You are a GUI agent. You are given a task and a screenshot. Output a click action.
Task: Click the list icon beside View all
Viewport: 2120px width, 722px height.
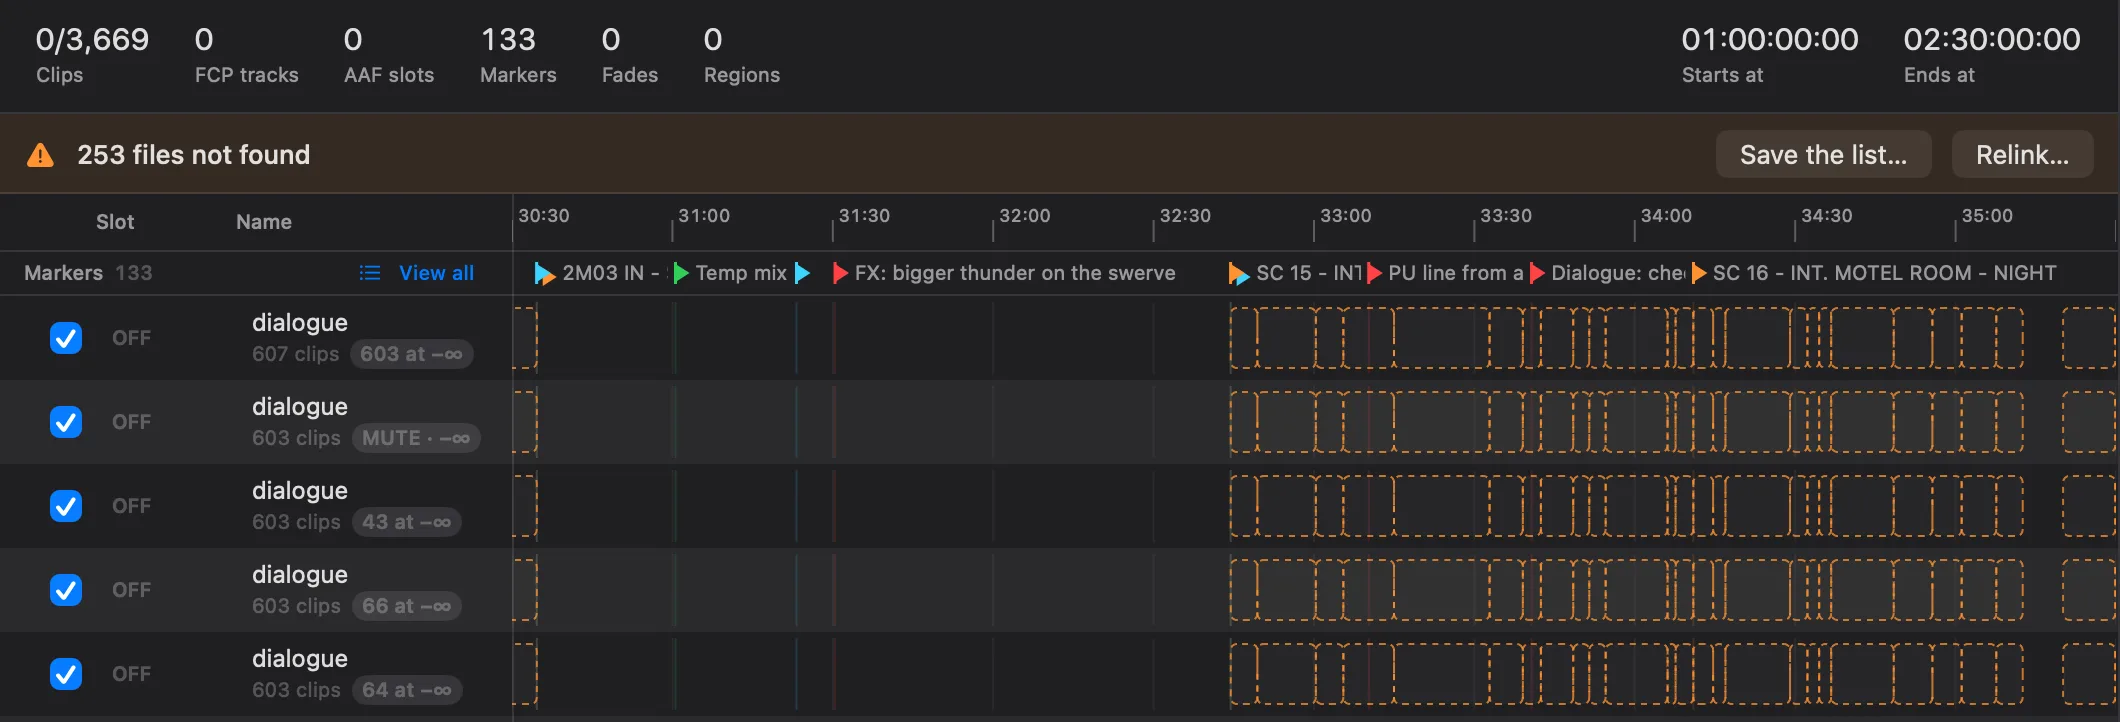click(370, 273)
